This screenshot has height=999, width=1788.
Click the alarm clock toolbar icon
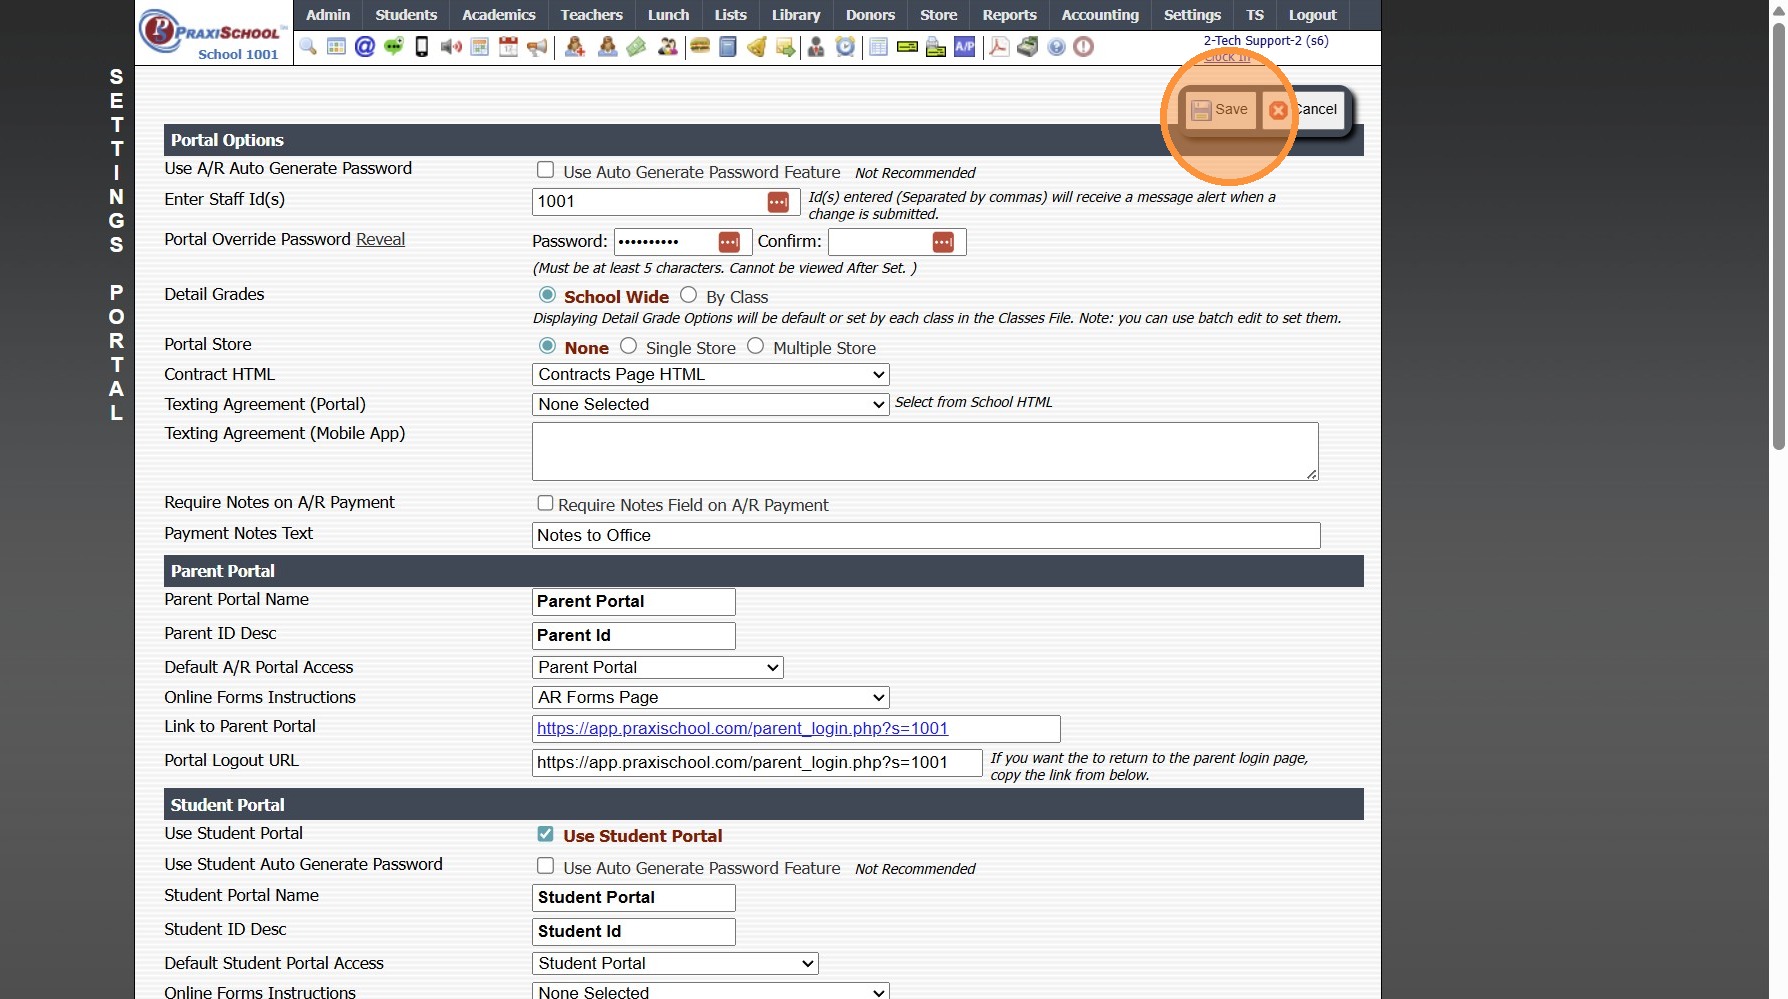(x=846, y=47)
